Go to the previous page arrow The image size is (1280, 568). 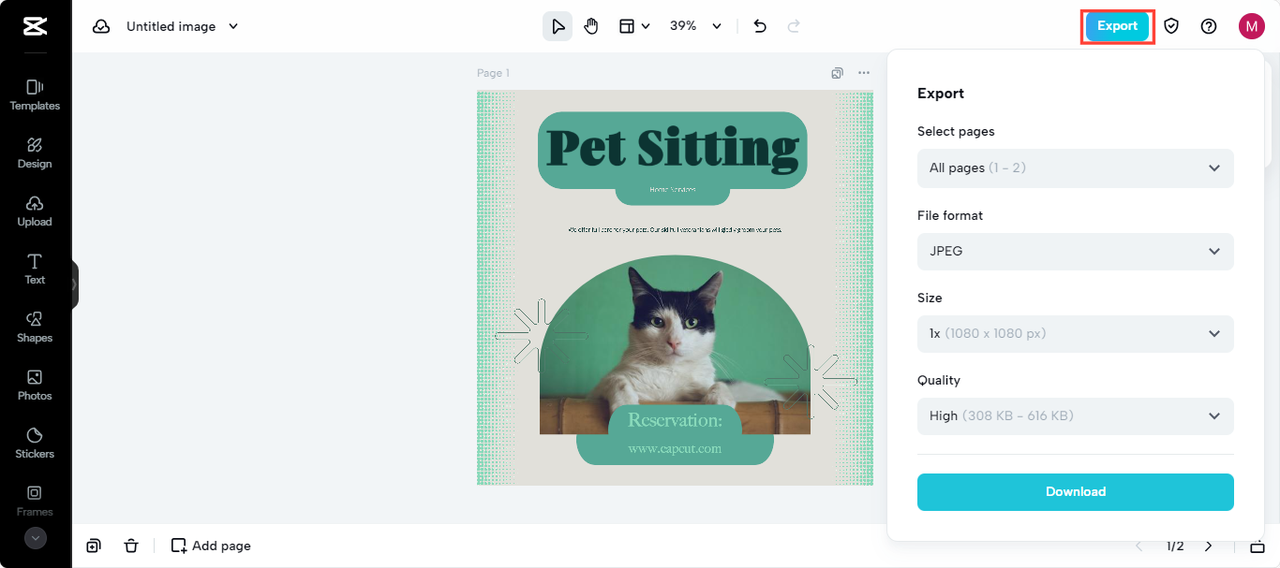click(x=1138, y=546)
